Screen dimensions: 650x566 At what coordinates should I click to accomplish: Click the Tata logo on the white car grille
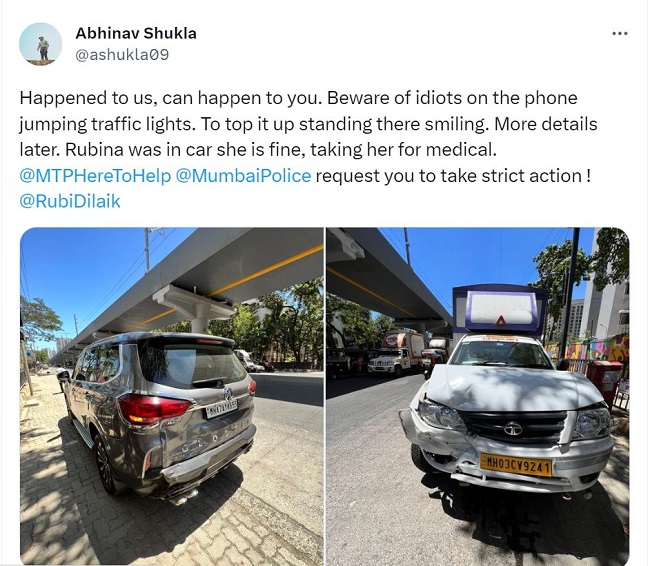[513, 429]
